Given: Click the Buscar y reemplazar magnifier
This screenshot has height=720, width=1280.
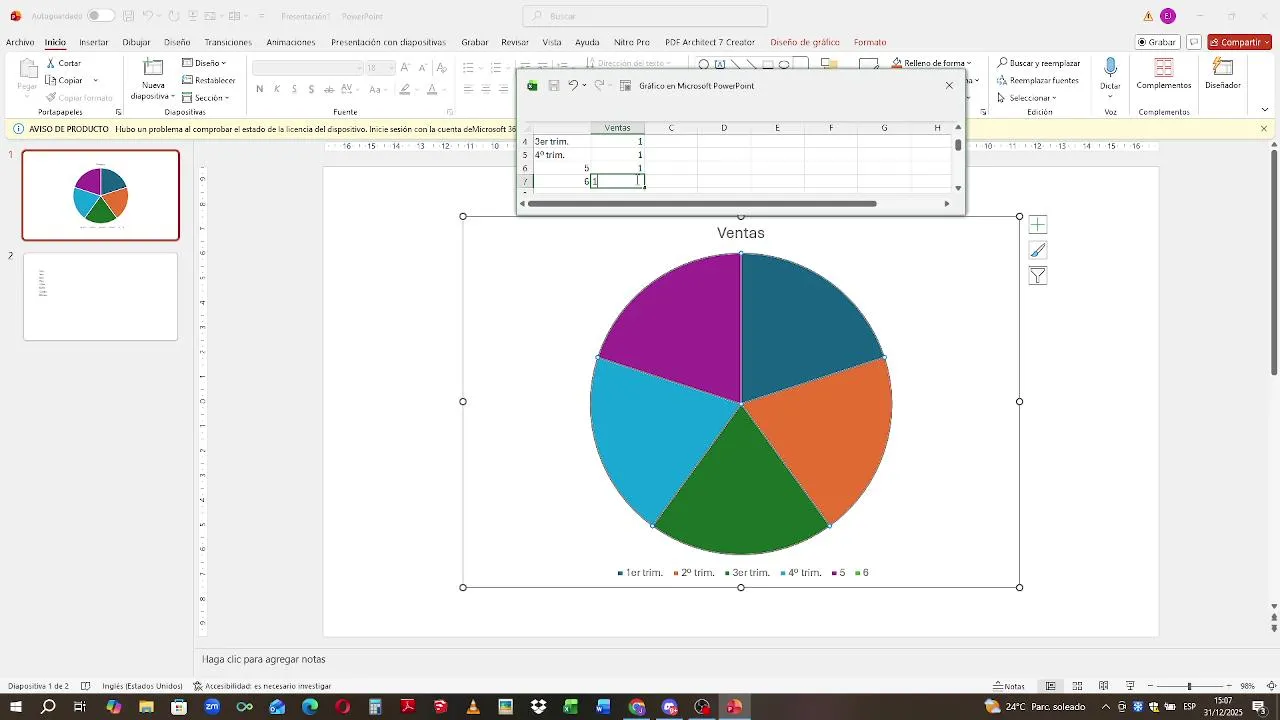Looking at the screenshot, I should pyautogui.click(x=1002, y=63).
